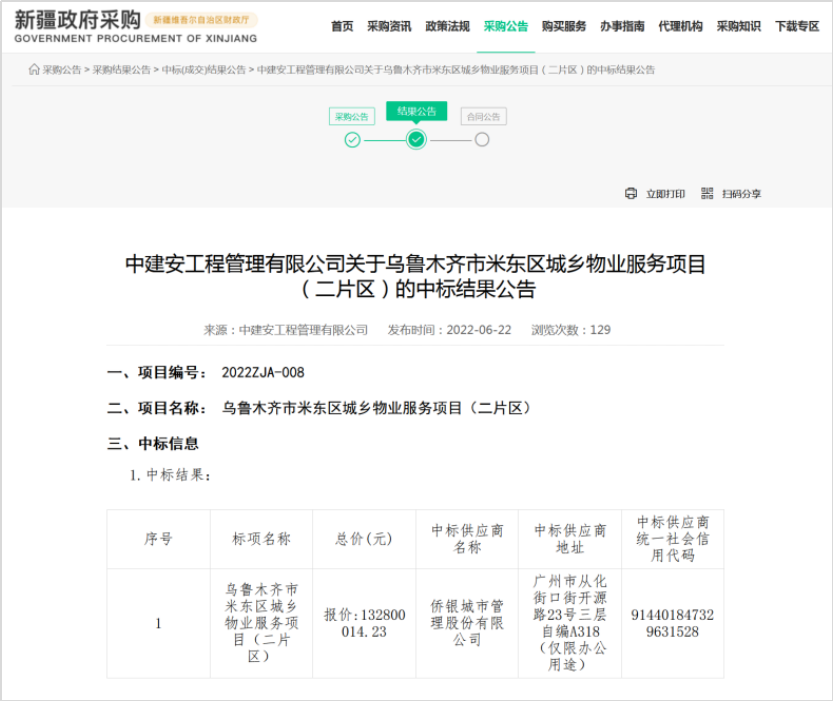Click the 采购公告 checkmark step circle
Screen dimensions: 833x701
click(x=352, y=140)
